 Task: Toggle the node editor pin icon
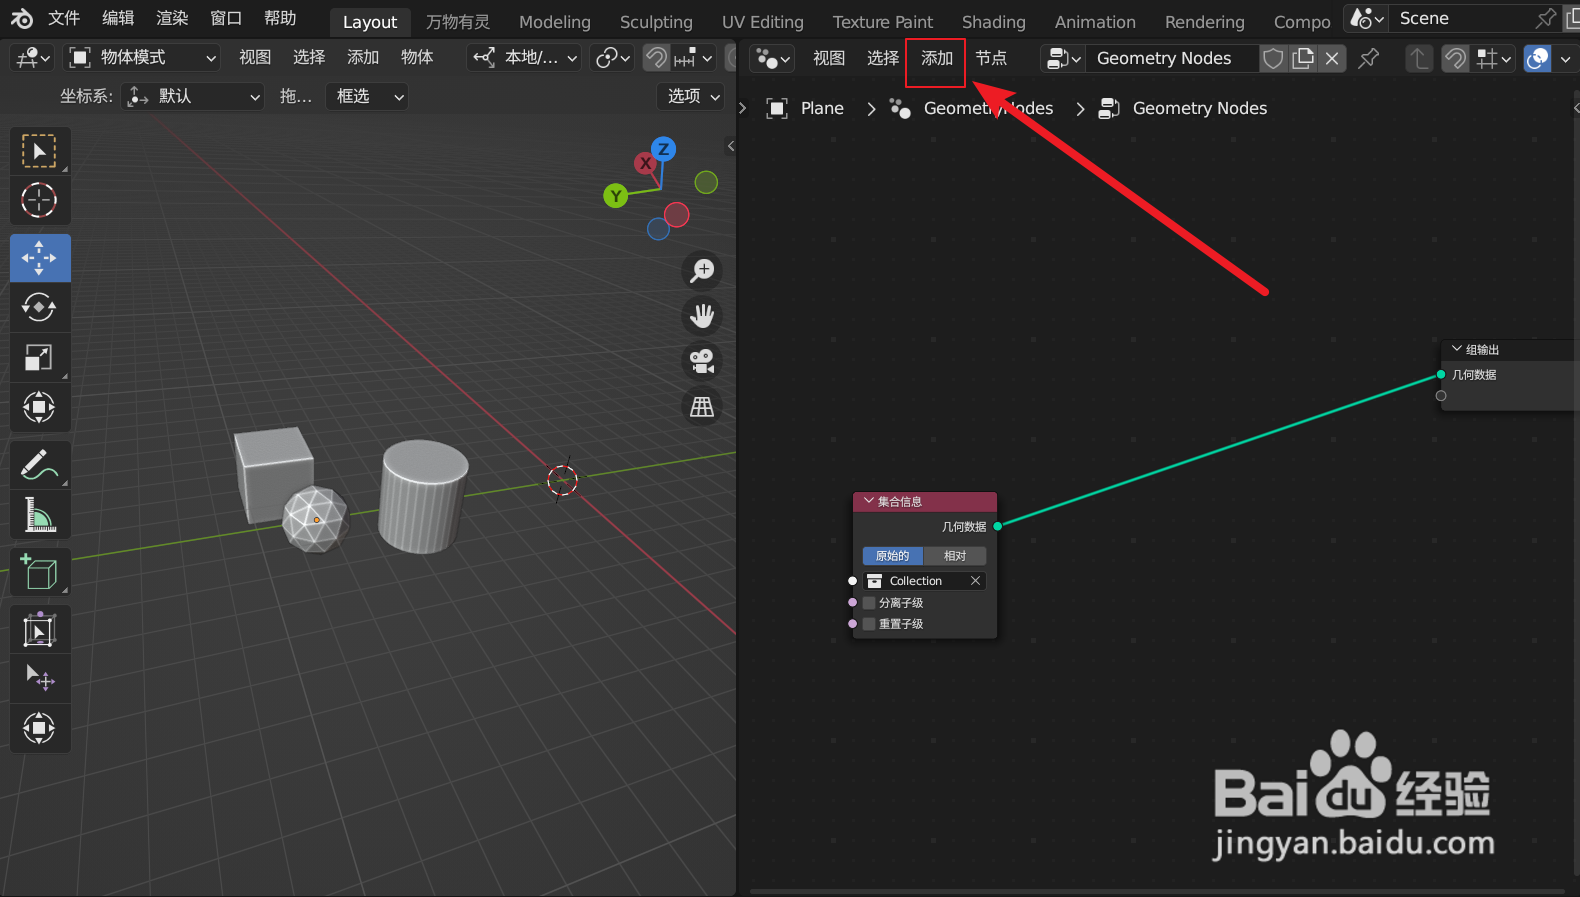1369,59
